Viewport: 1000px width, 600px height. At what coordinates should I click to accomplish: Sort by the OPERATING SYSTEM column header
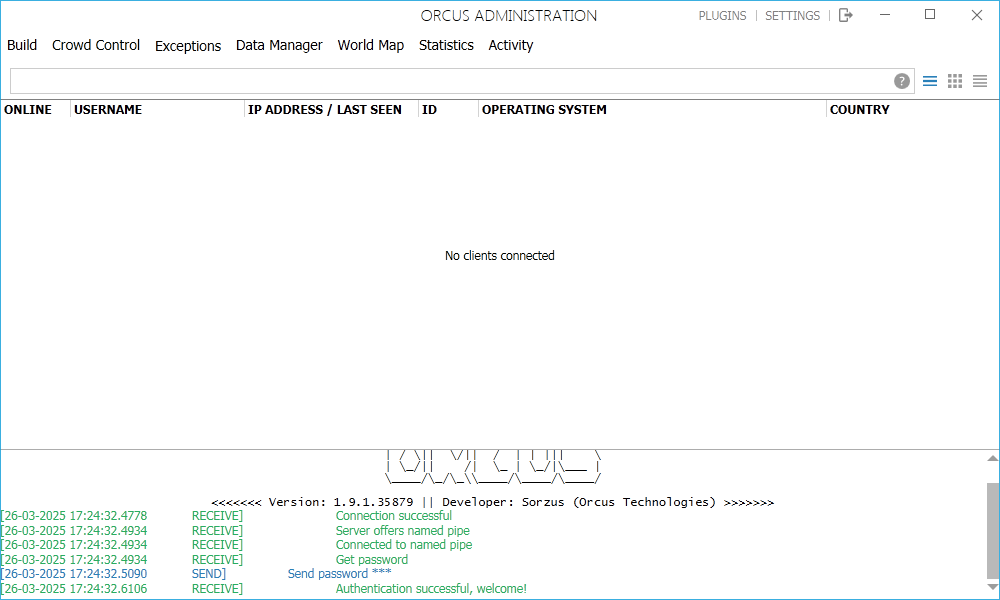pos(544,110)
